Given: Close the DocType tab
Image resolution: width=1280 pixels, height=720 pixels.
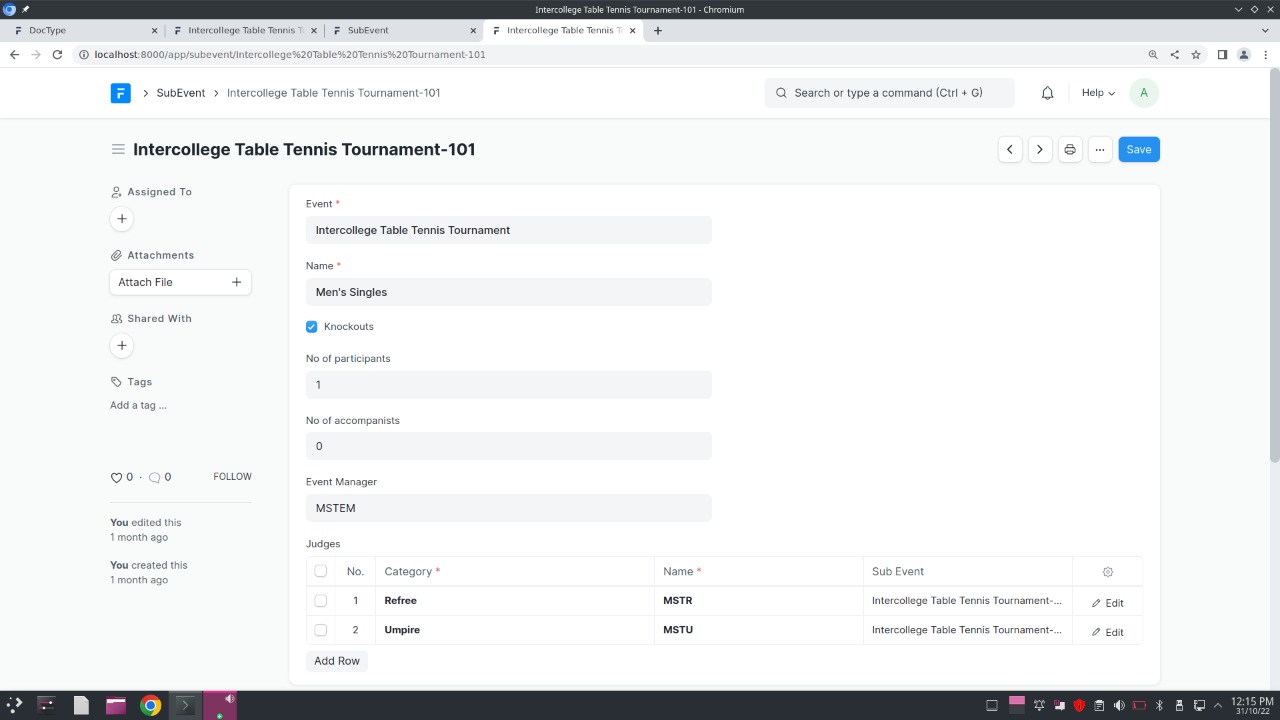Looking at the screenshot, I should click(x=154, y=30).
